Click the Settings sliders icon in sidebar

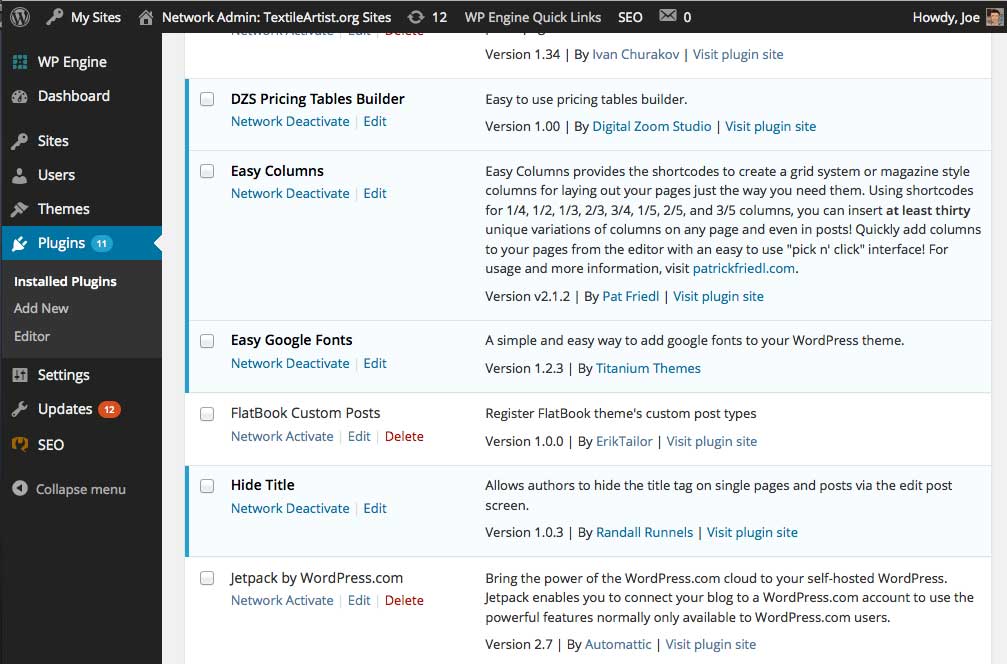[x=20, y=375]
